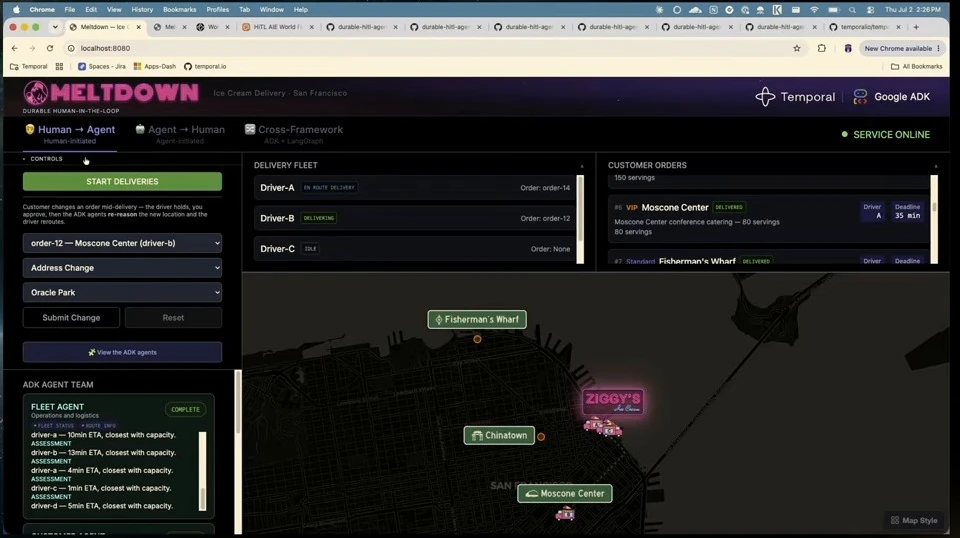The image size is (960, 538).
Task: Open temporal.io bookmark
Action: [x=205, y=66]
